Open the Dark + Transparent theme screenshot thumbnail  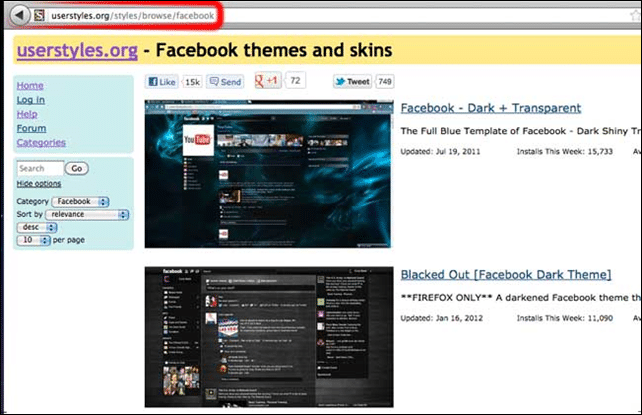pyautogui.click(x=269, y=174)
